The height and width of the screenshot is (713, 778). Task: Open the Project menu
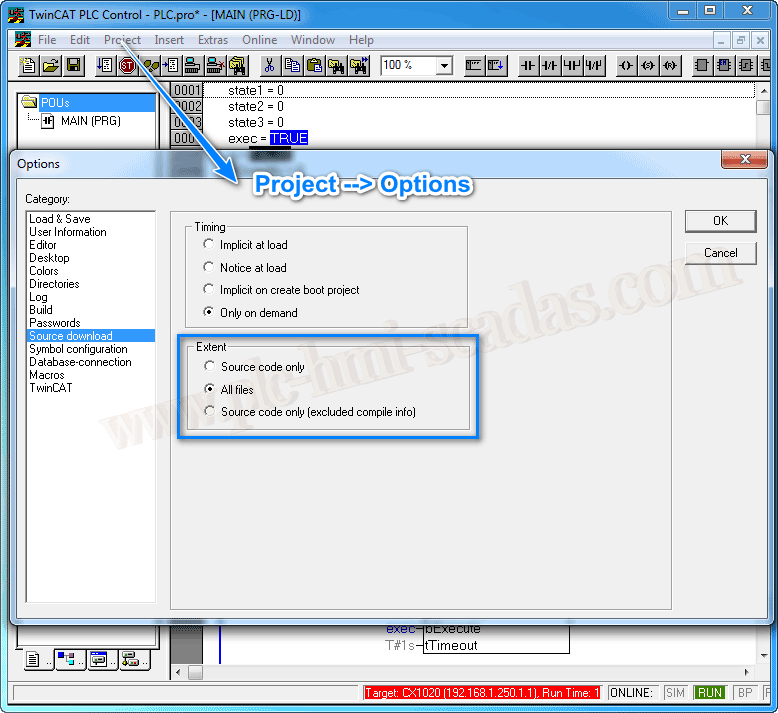coord(122,40)
